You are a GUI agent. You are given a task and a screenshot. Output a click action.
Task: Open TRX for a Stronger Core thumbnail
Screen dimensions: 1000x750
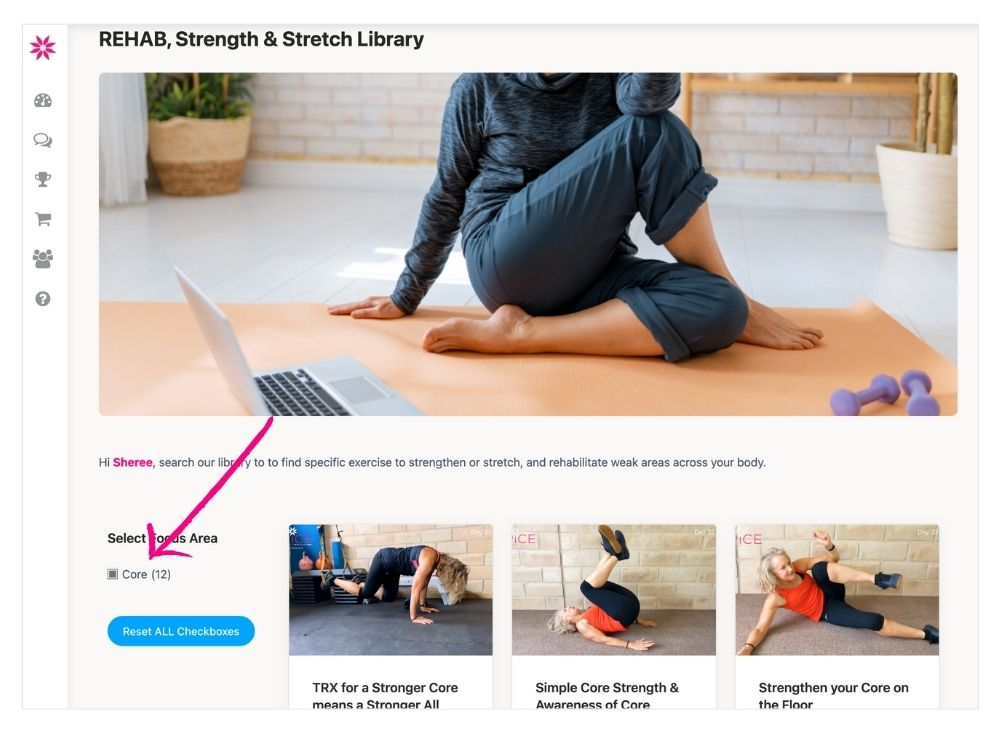[x=390, y=590]
